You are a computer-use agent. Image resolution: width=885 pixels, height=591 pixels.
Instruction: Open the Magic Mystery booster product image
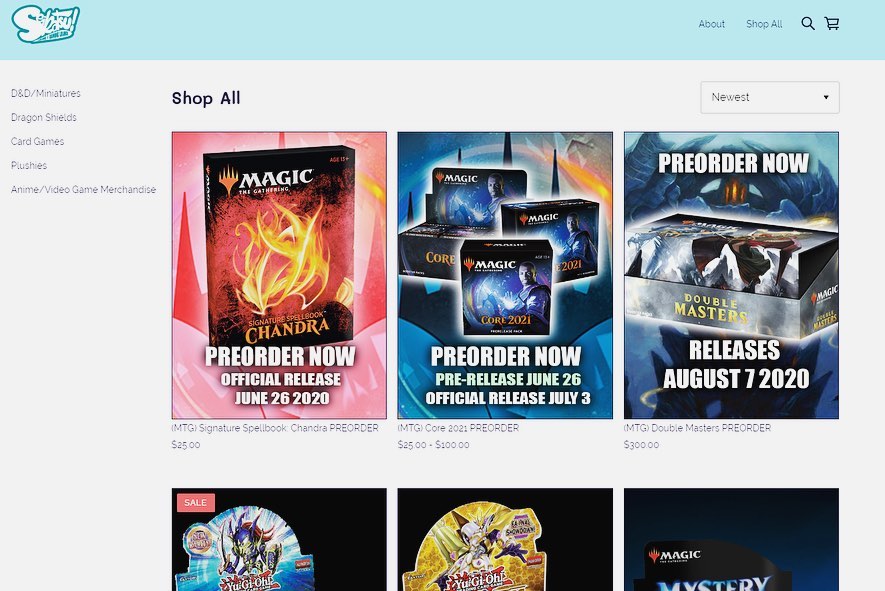[x=731, y=540]
